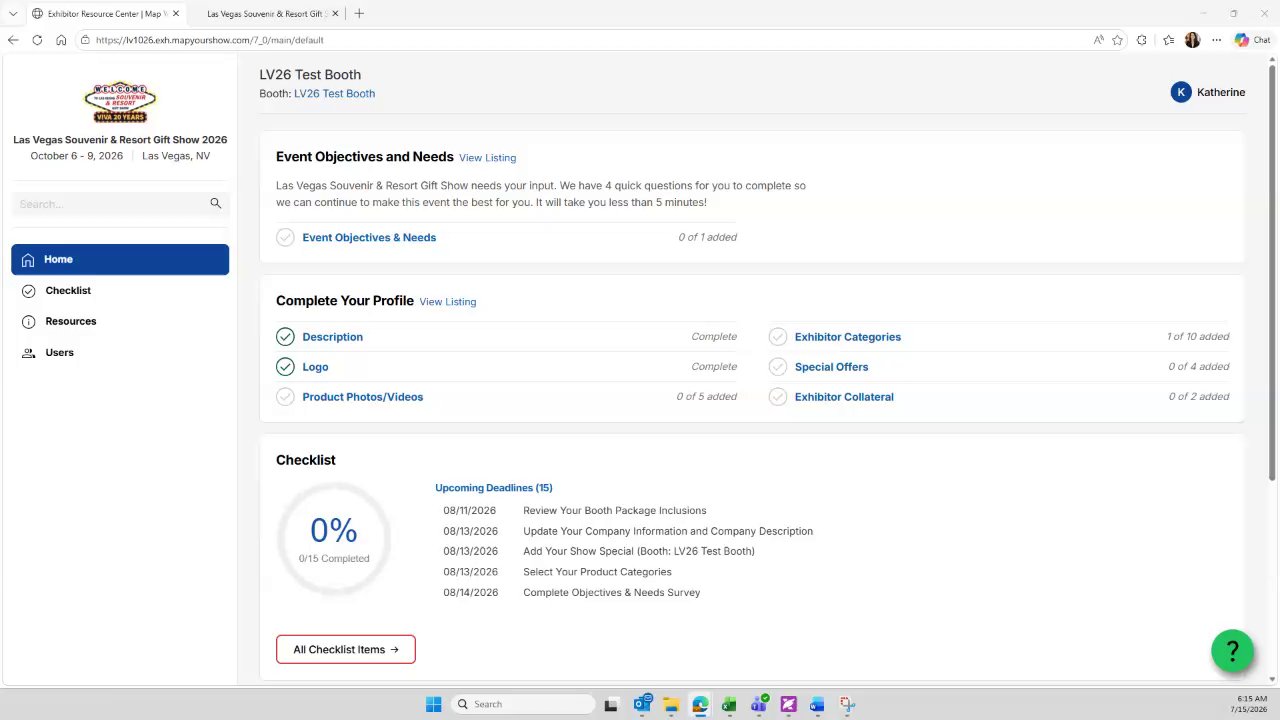The image size is (1280, 720).
Task: Switch to Las Vegas Souvenir & Resort Gift tab
Action: 266,14
